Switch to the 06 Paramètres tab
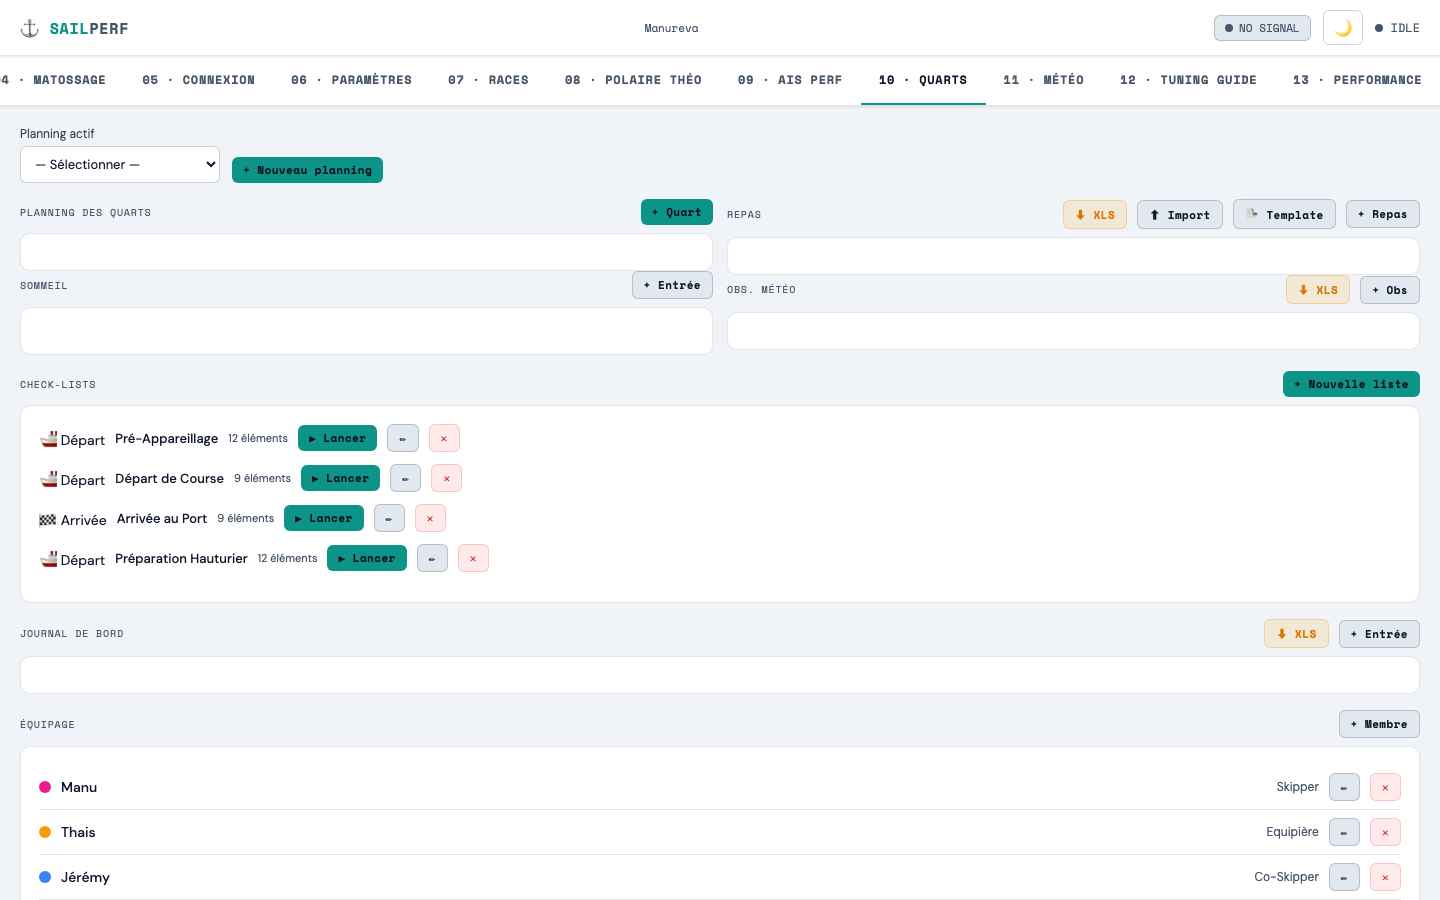This screenshot has width=1440, height=900. click(351, 80)
